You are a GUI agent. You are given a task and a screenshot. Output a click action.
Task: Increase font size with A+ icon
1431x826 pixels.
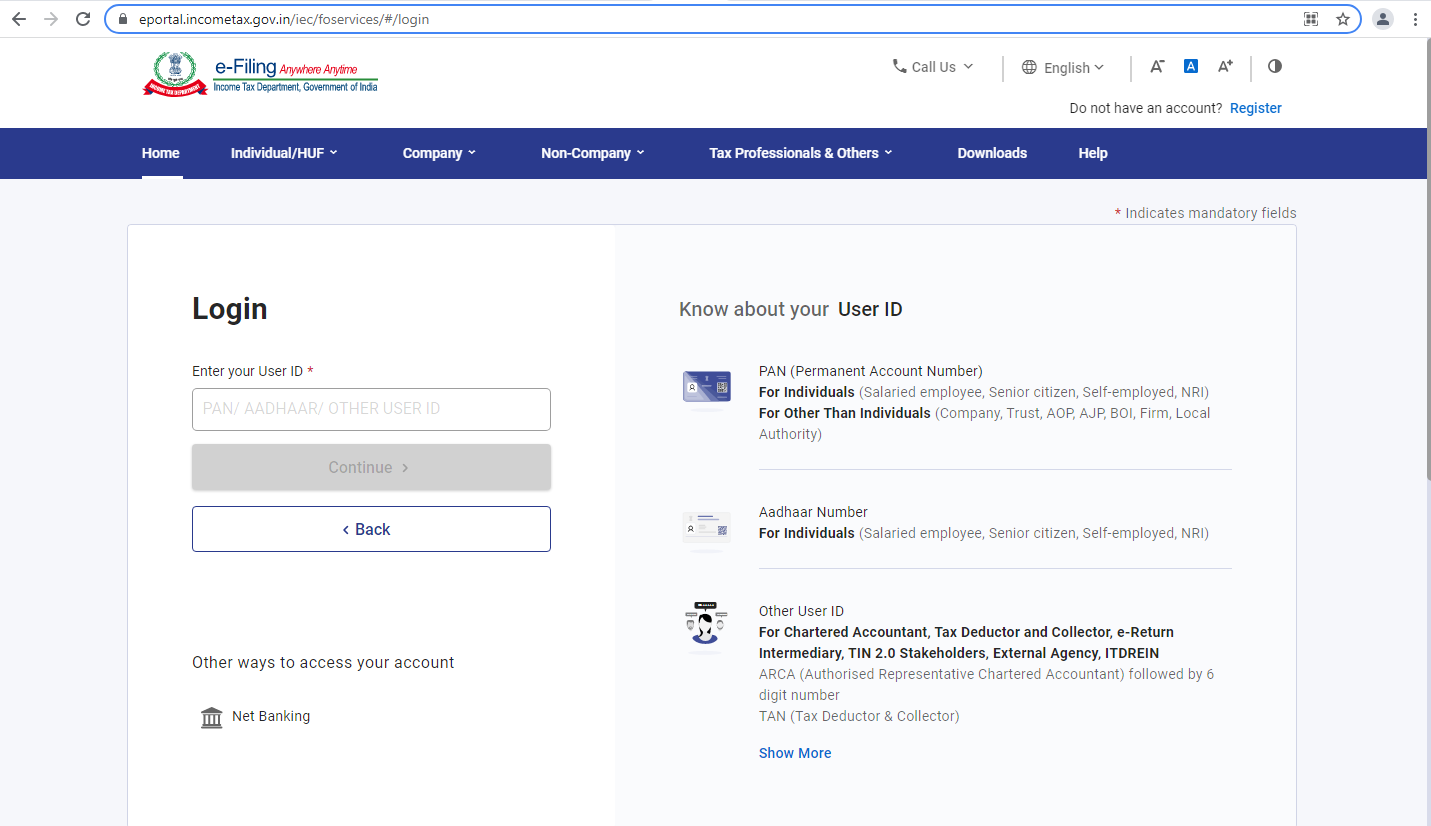(1225, 66)
